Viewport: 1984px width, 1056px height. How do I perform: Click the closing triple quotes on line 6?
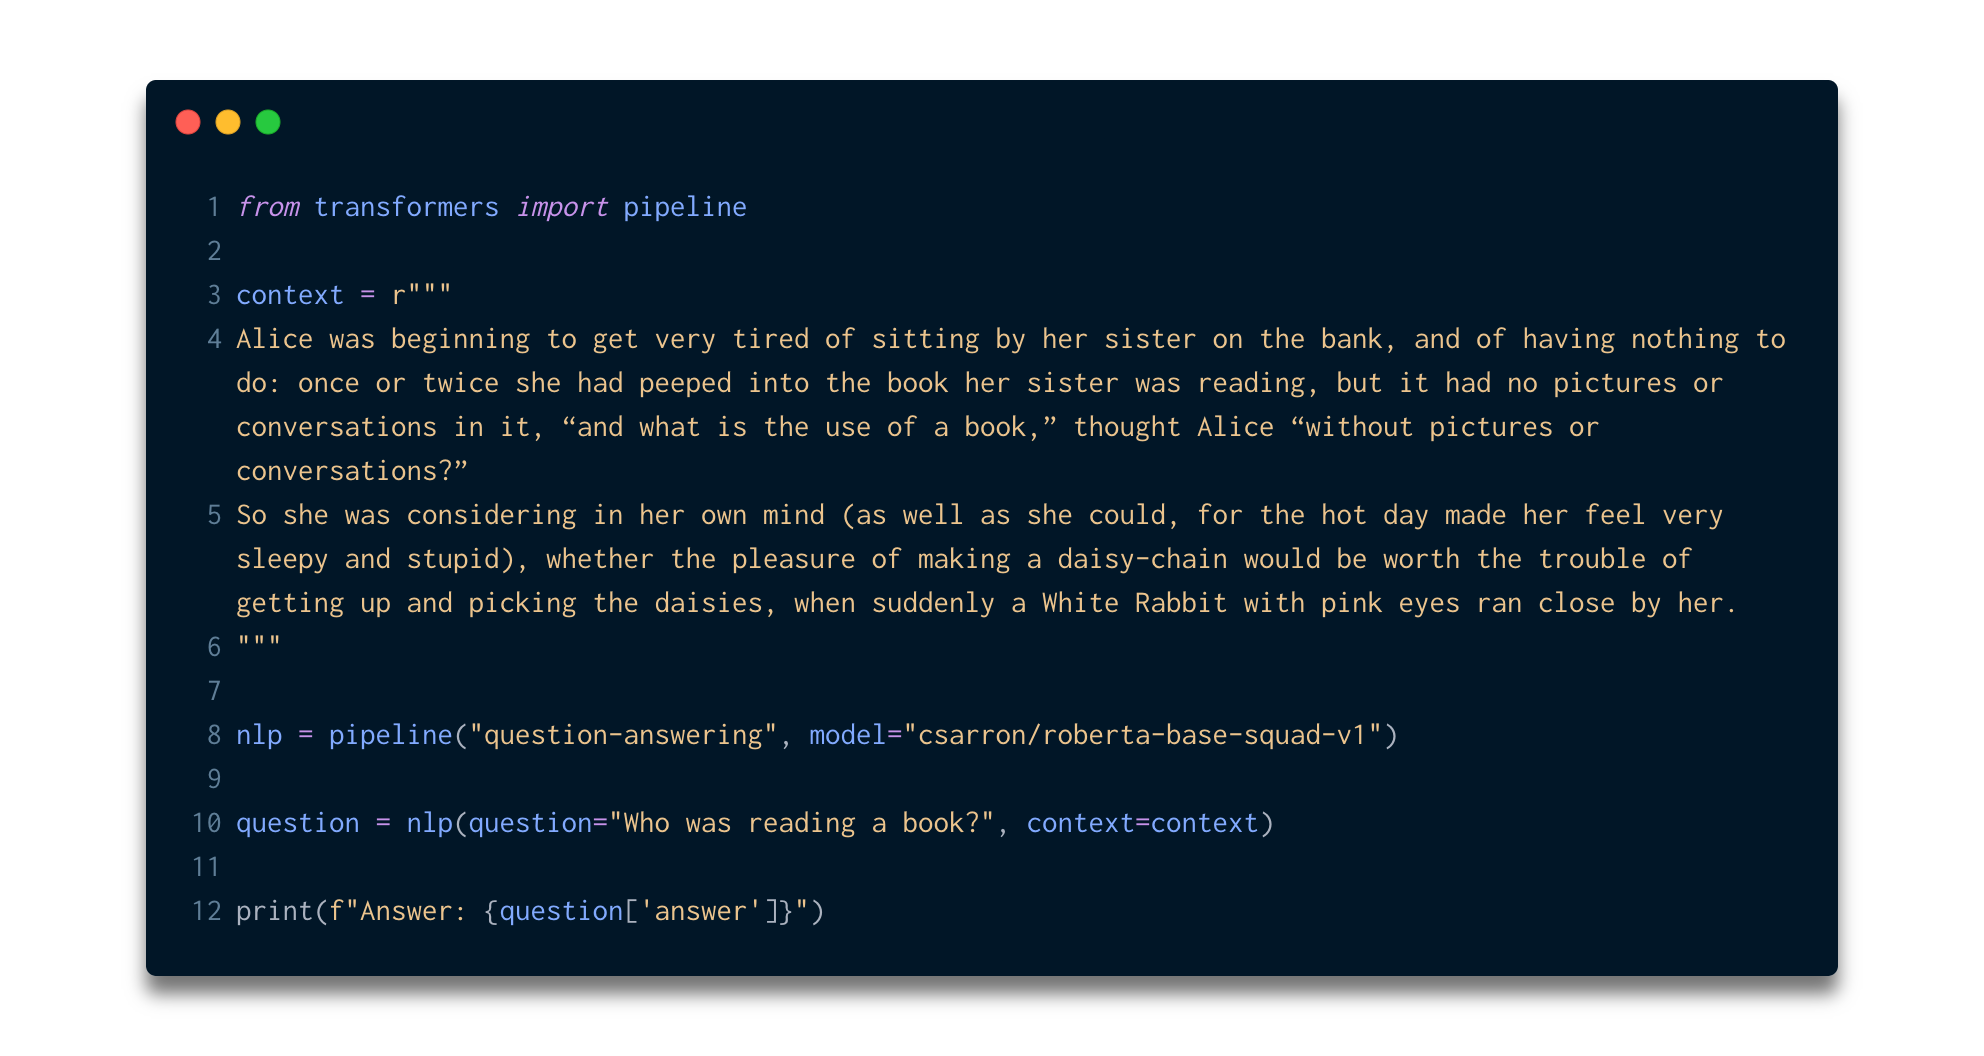point(259,645)
